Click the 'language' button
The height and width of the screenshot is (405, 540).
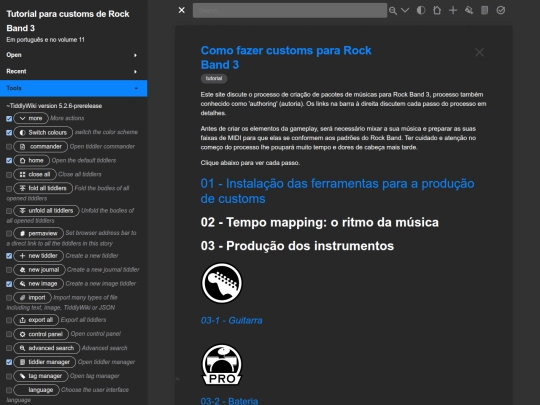tap(36, 390)
